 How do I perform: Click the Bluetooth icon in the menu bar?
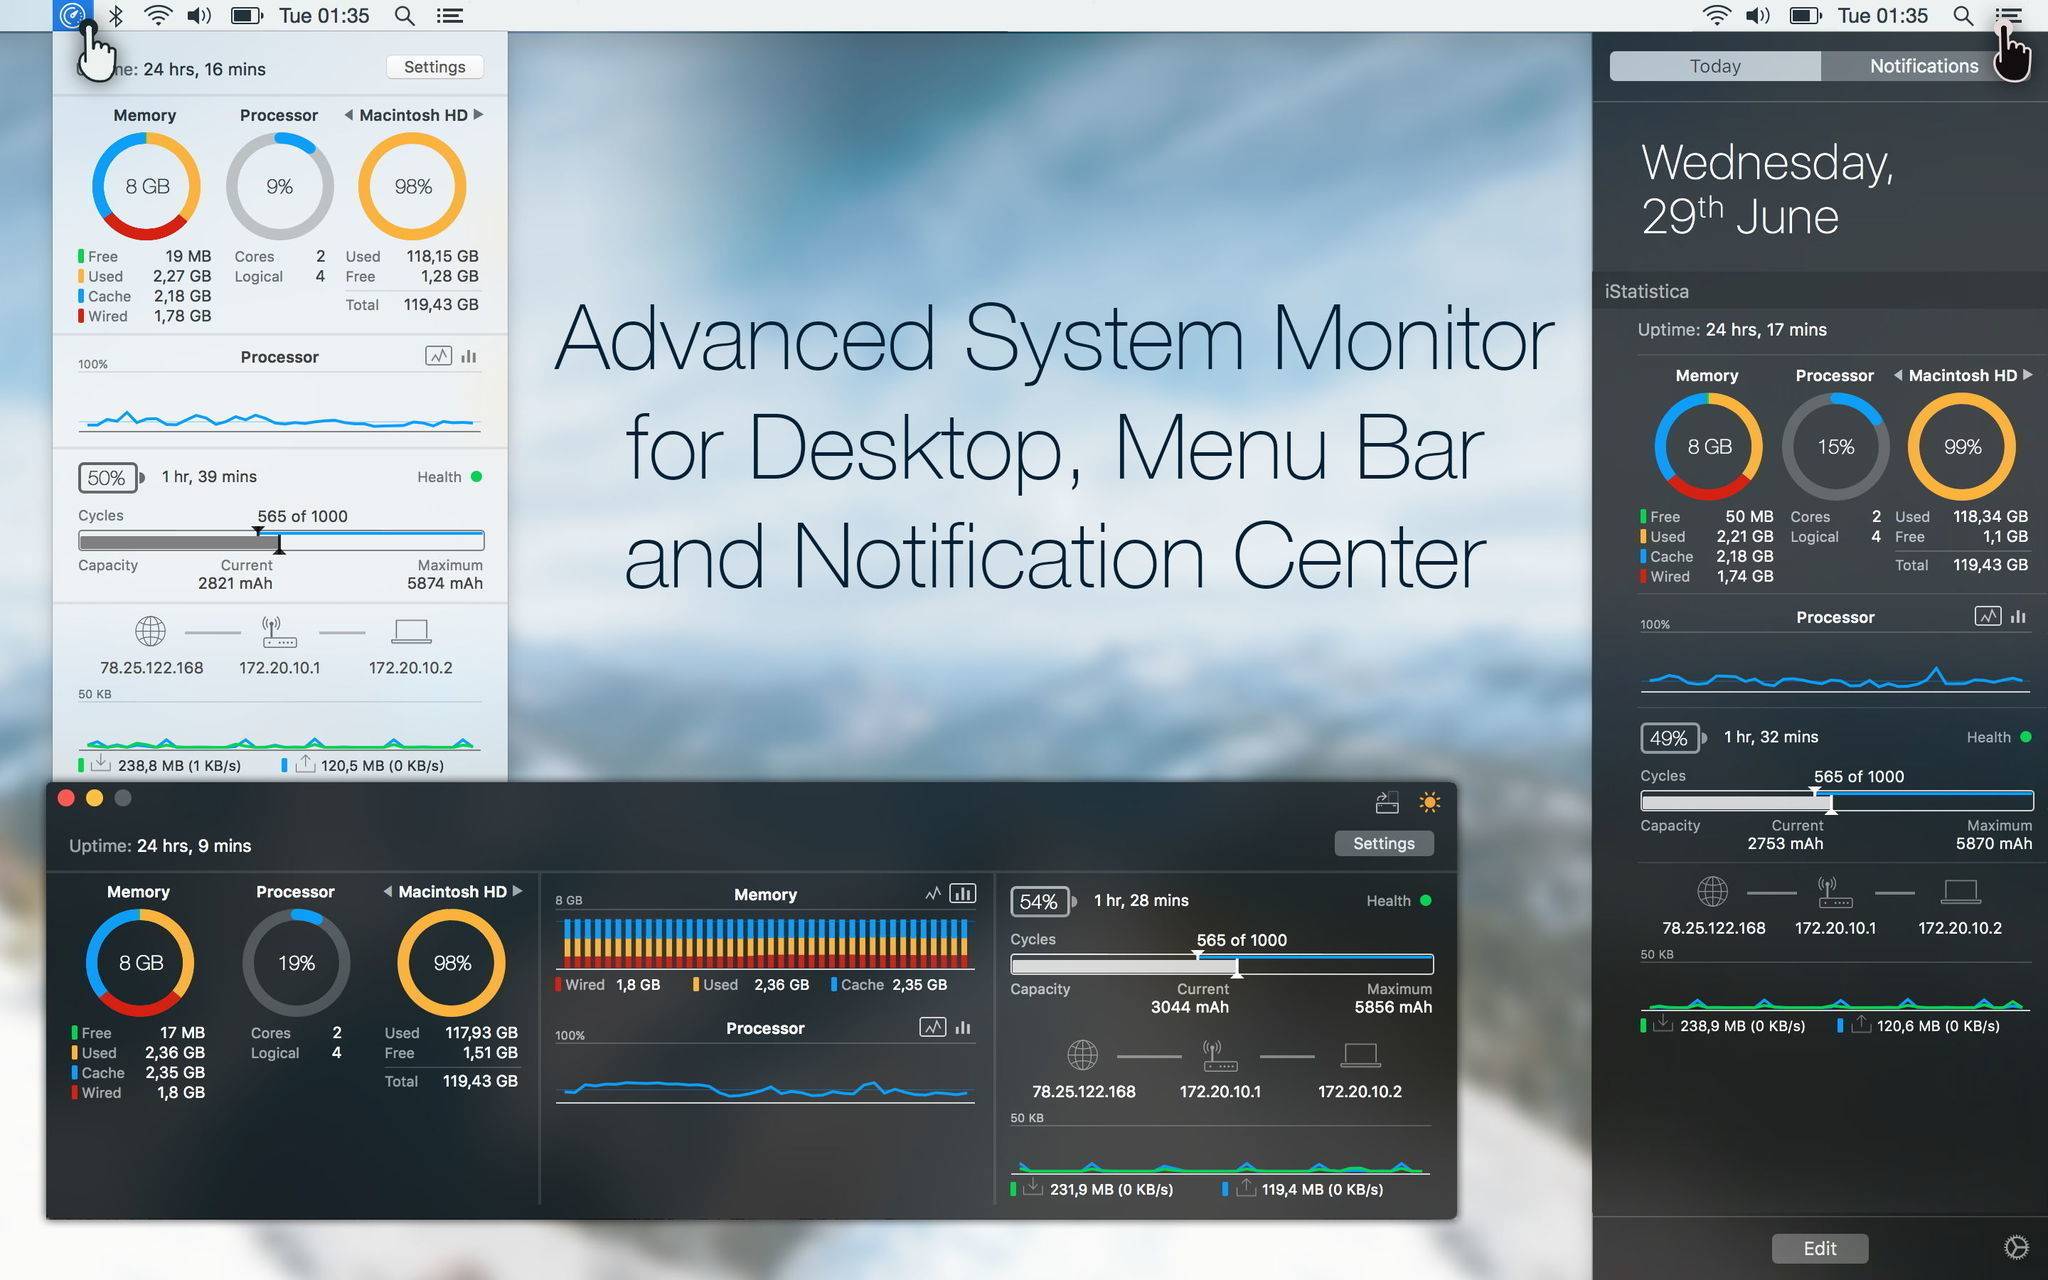pyautogui.click(x=116, y=15)
